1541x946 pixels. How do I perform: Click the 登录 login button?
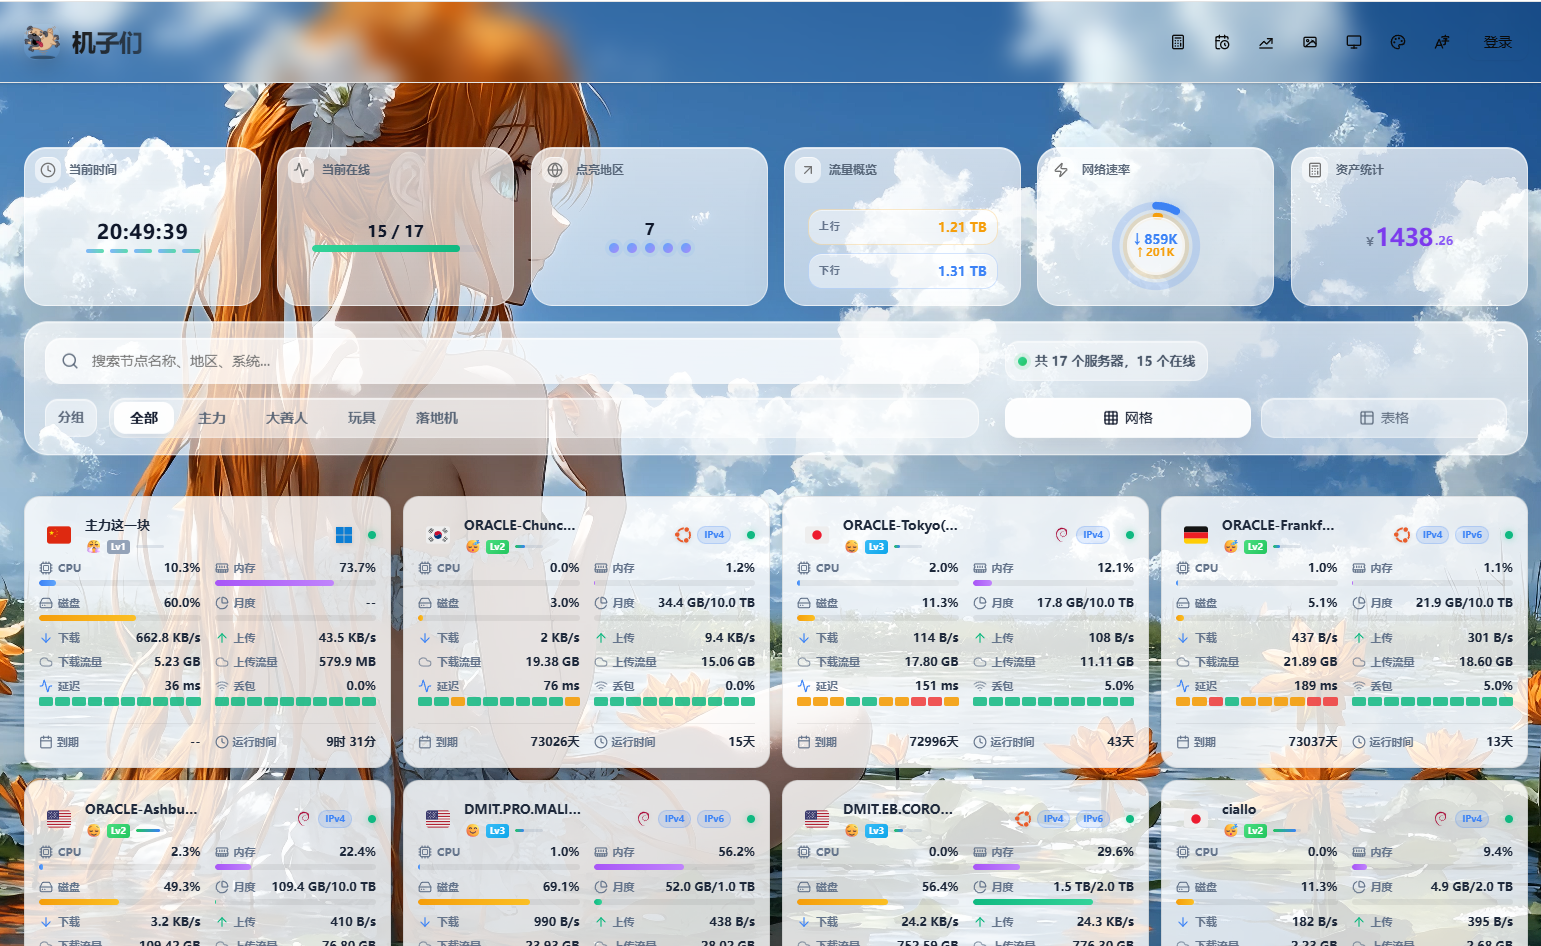coord(1497,42)
